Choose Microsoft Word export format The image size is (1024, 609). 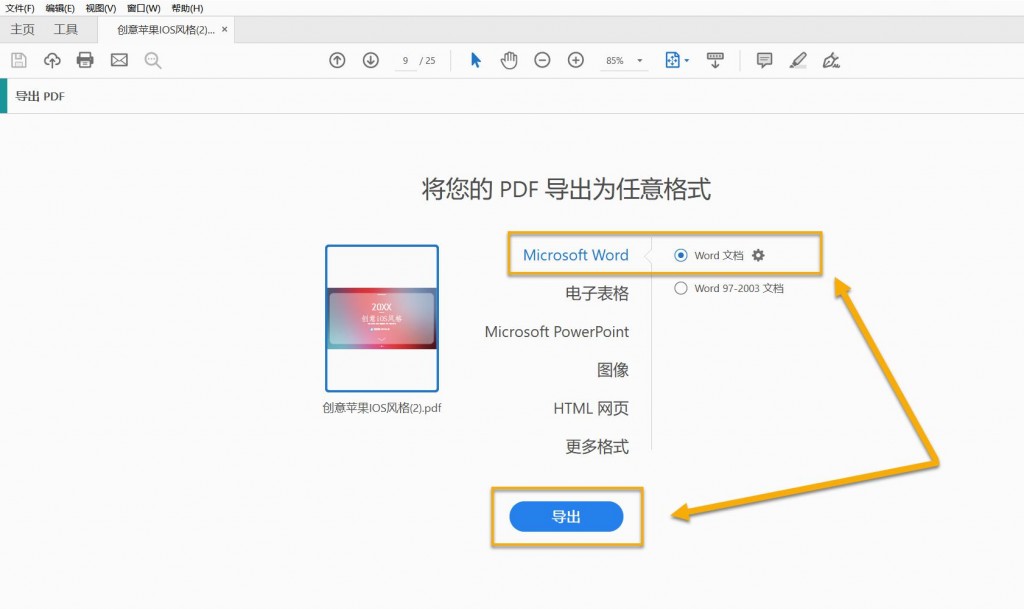[x=575, y=255]
